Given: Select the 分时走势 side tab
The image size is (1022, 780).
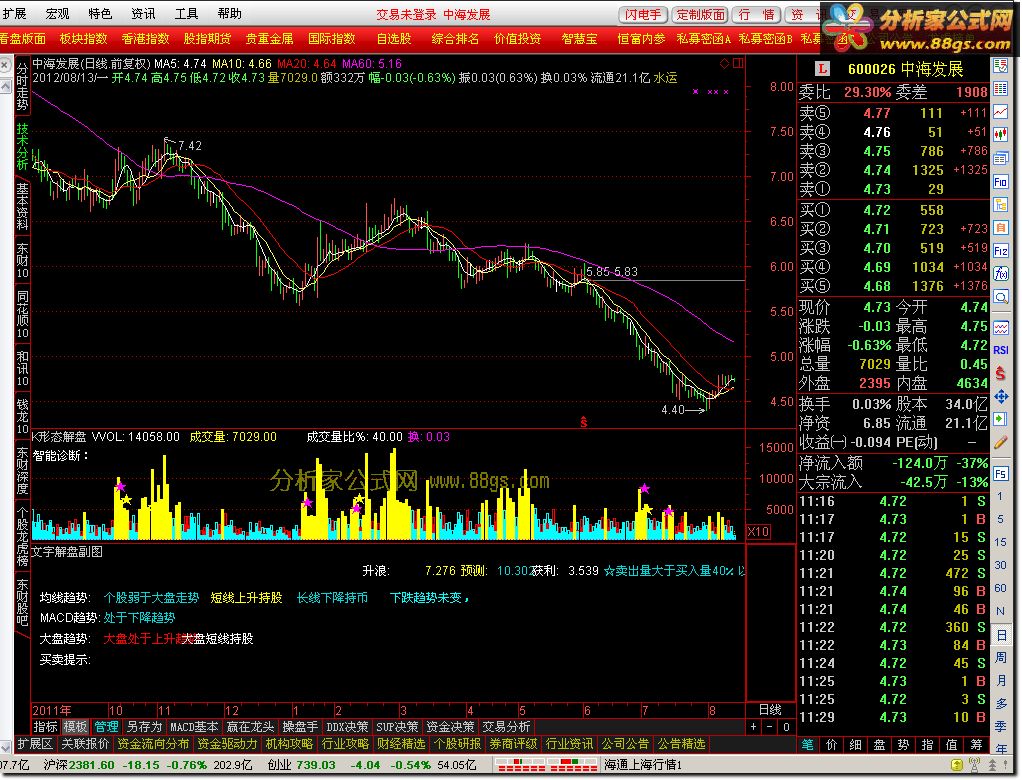Looking at the screenshot, I should point(22,86).
